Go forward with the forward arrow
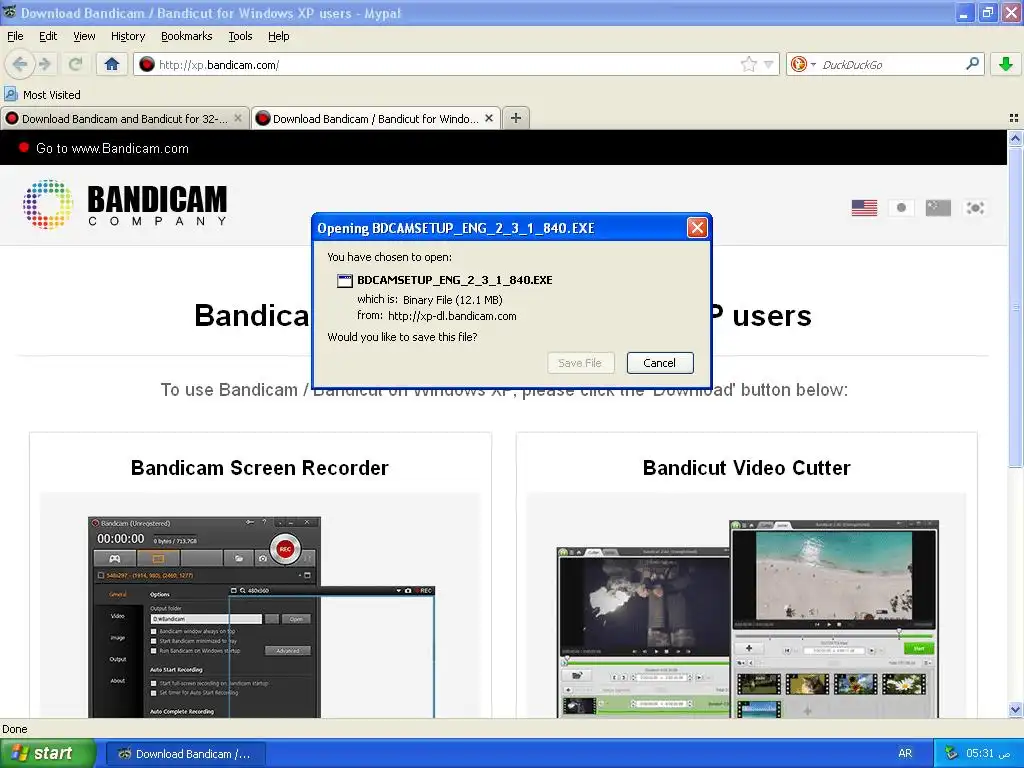The width and height of the screenshot is (1024, 768). click(45, 64)
